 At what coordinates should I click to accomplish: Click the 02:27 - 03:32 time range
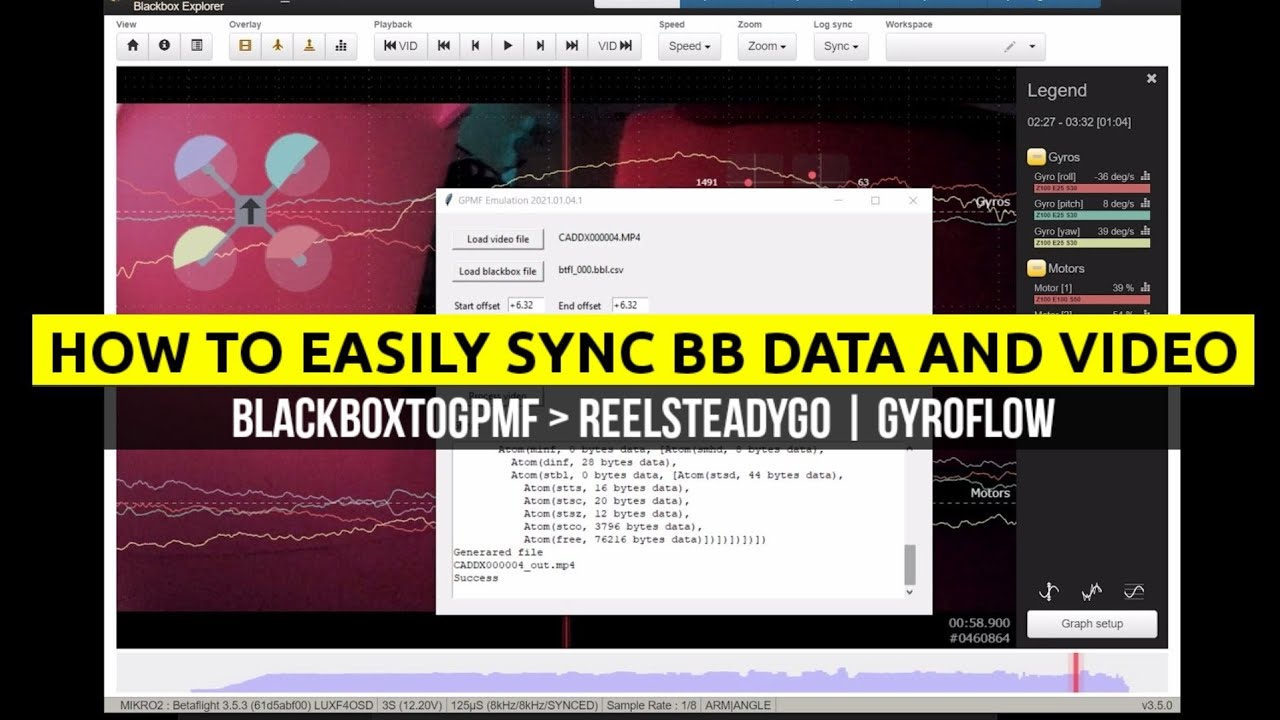point(1079,122)
